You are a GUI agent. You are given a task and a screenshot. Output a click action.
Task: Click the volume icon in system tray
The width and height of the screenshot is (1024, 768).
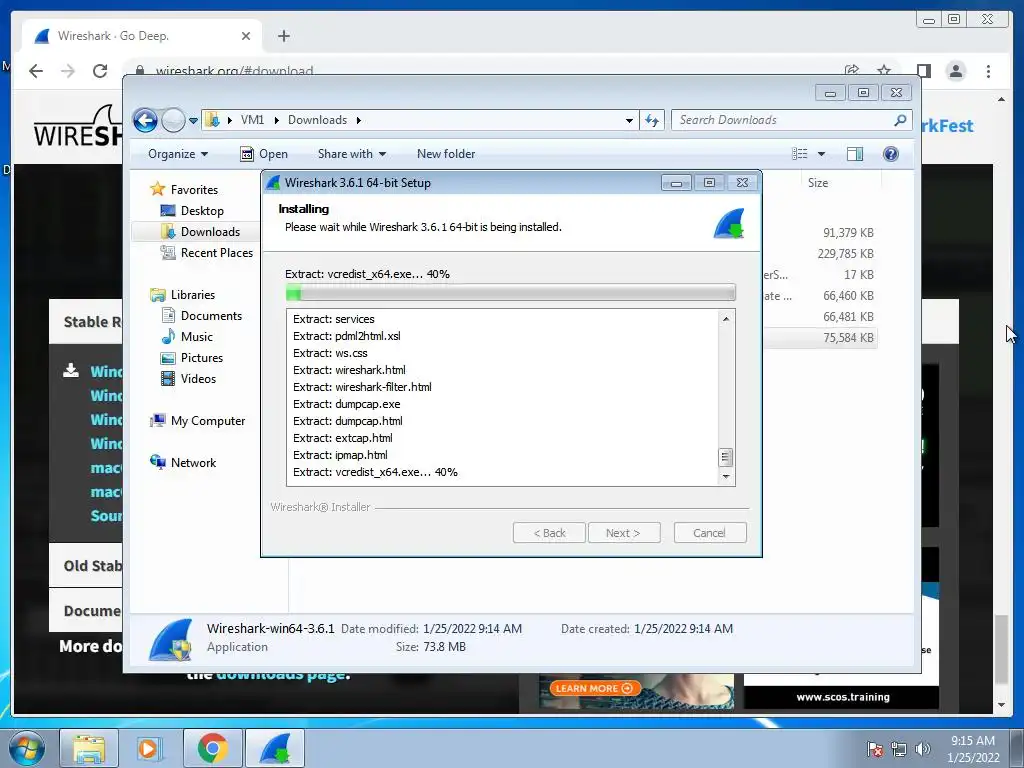click(922, 749)
